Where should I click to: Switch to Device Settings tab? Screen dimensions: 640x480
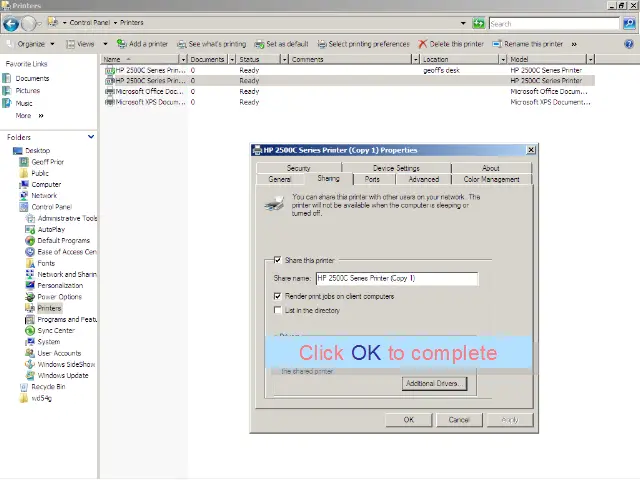tap(396, 168)
